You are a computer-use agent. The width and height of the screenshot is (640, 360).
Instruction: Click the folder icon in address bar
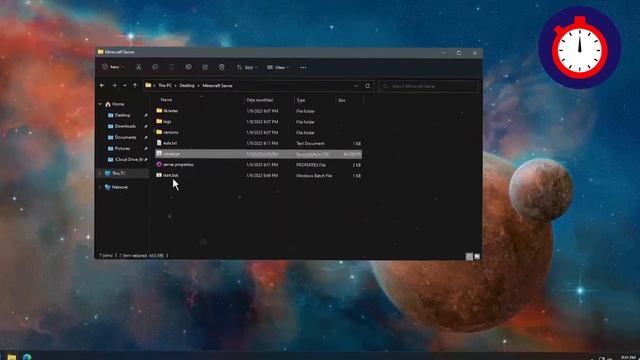[148, 85]
